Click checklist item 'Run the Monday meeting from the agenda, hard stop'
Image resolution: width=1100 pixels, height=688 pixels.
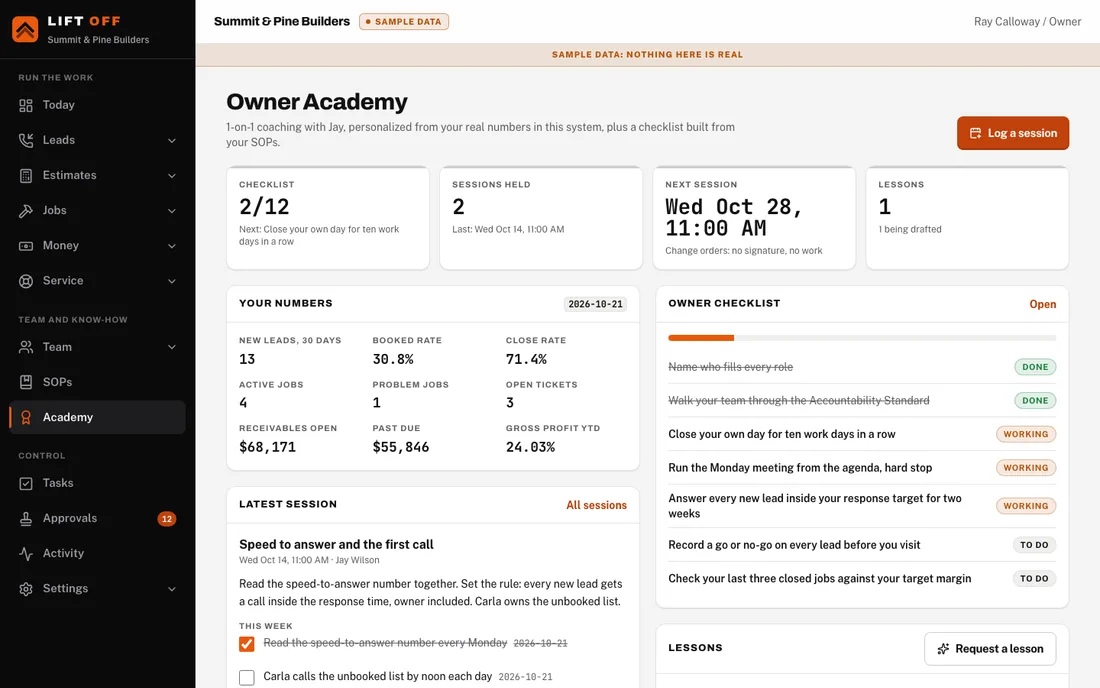coord(862,468)
